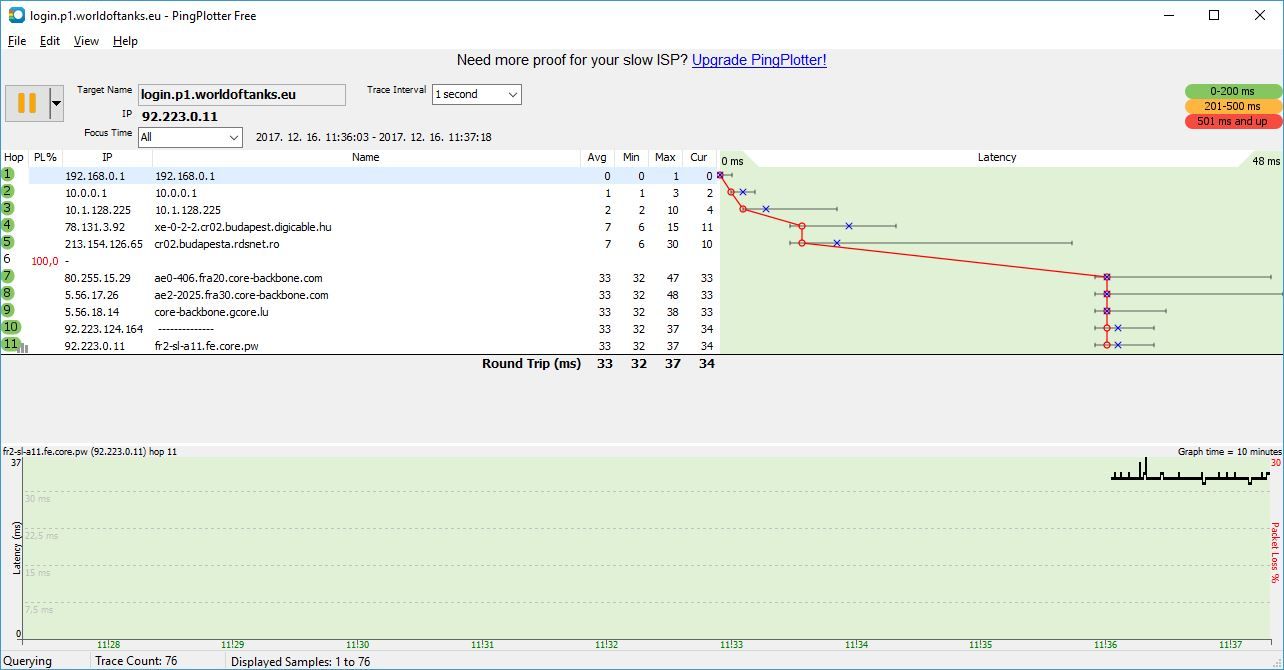Select the 10.1.128.225 IP cell
The width and height of the screenshot is (1284, 670).
click(98, 210)
